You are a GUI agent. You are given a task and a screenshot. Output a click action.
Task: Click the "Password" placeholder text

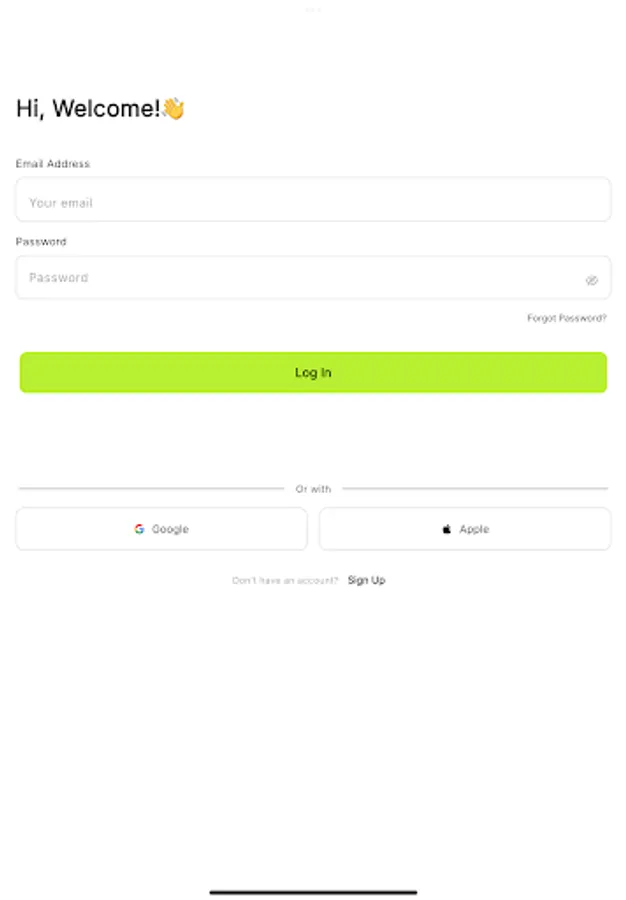pyautogui.click(x=58, y=277)
